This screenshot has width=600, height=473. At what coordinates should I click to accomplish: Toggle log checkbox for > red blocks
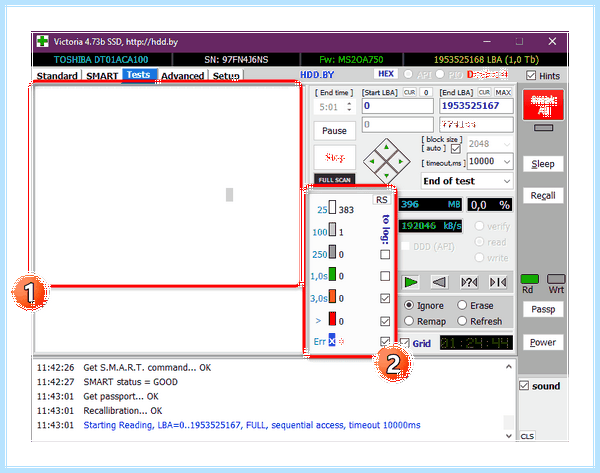coord(385,321)
